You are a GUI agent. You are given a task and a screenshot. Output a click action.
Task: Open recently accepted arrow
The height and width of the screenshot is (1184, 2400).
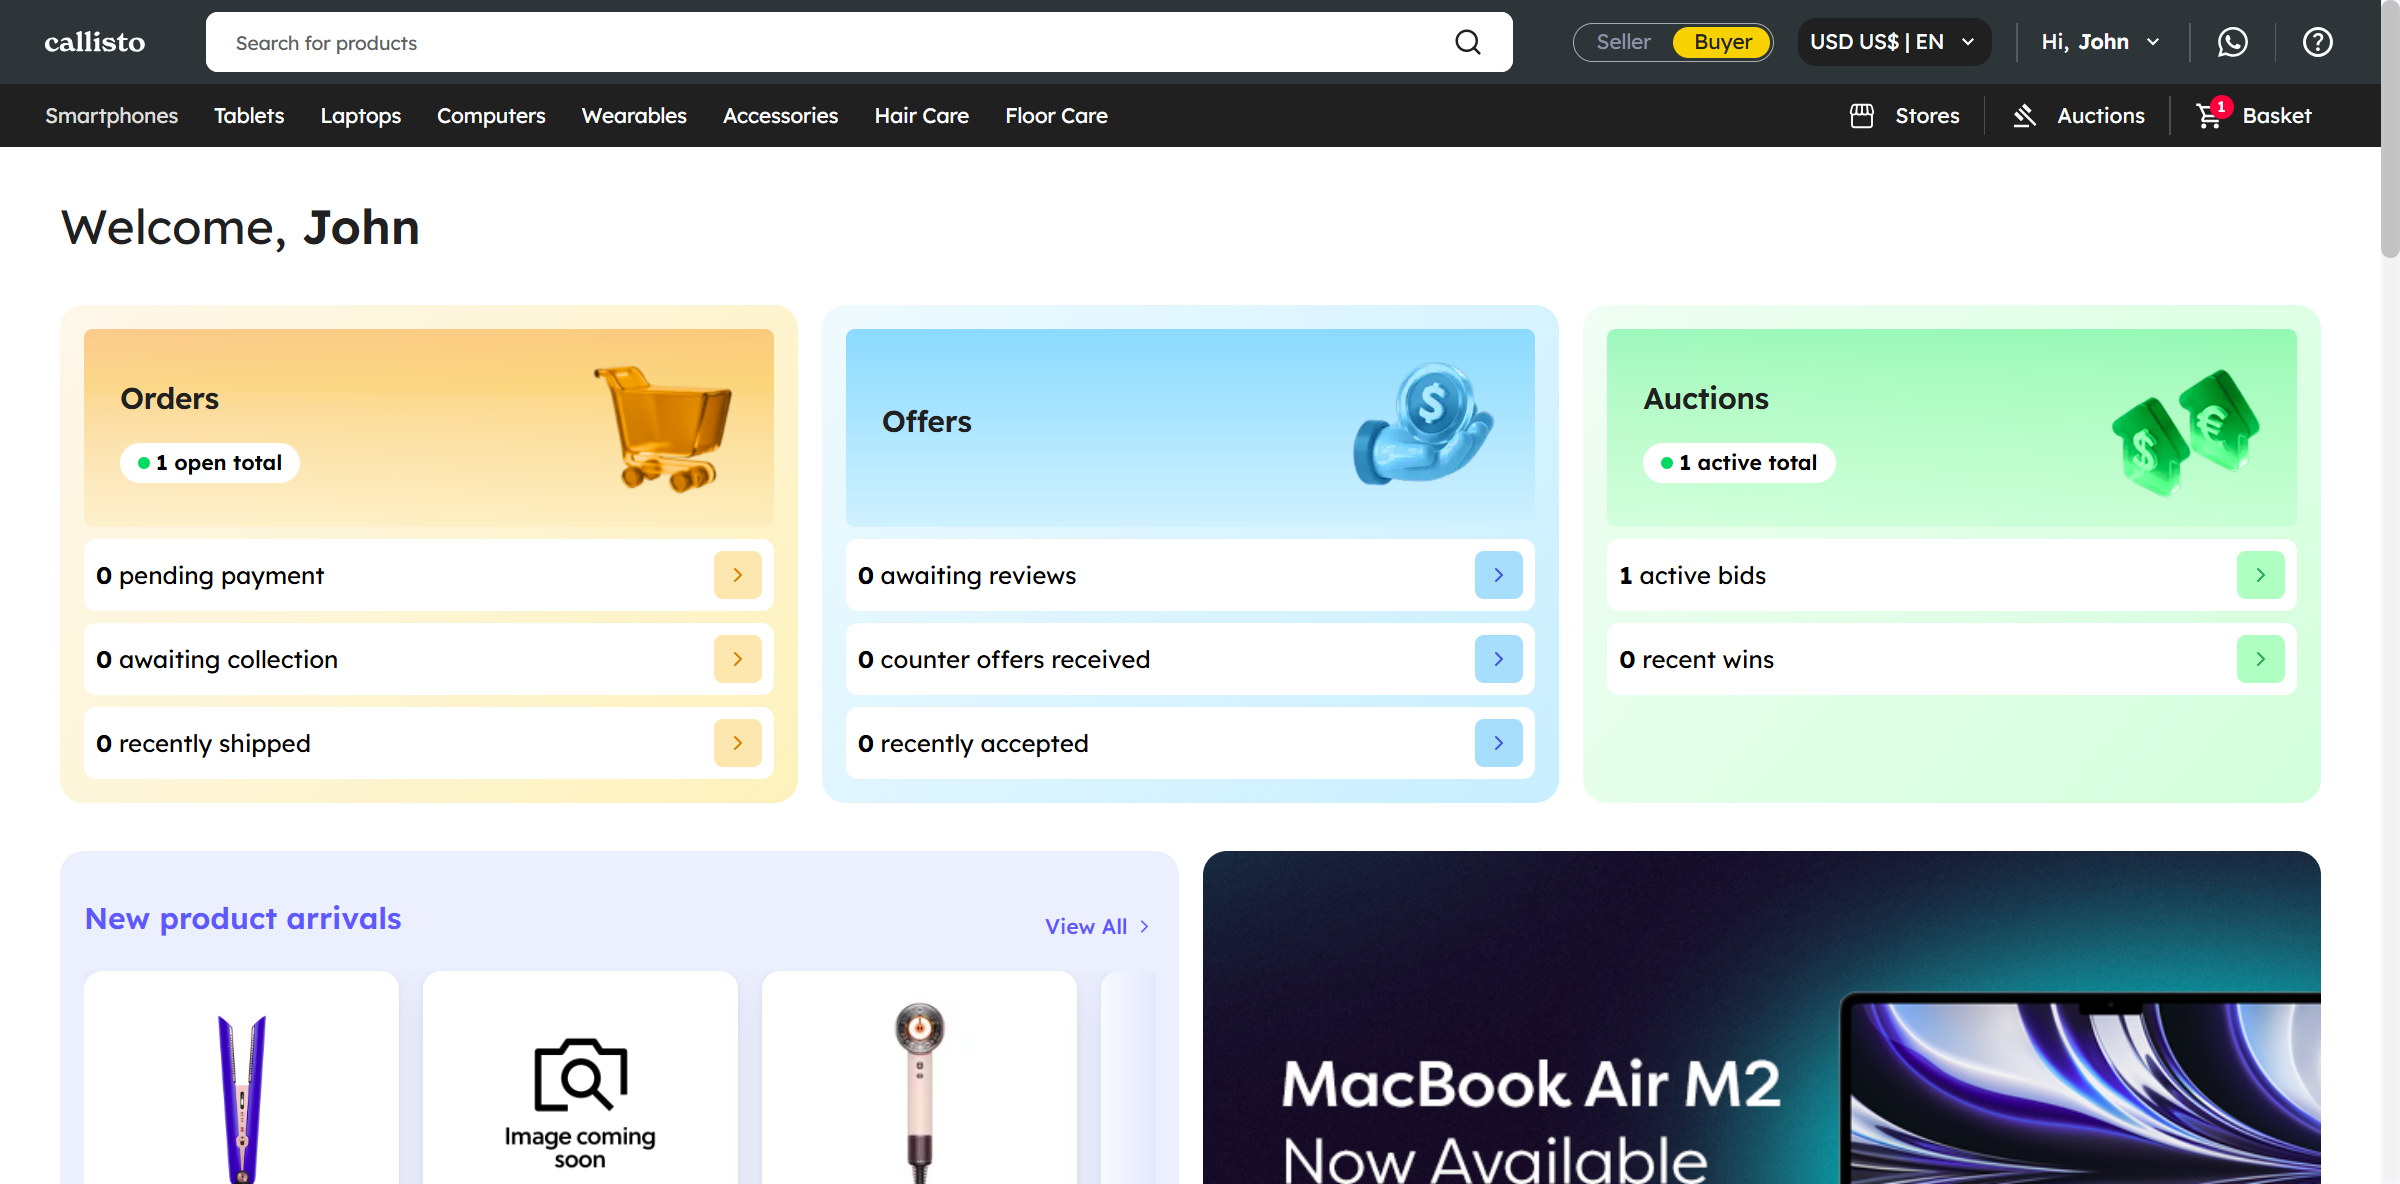click(1499, 743)
